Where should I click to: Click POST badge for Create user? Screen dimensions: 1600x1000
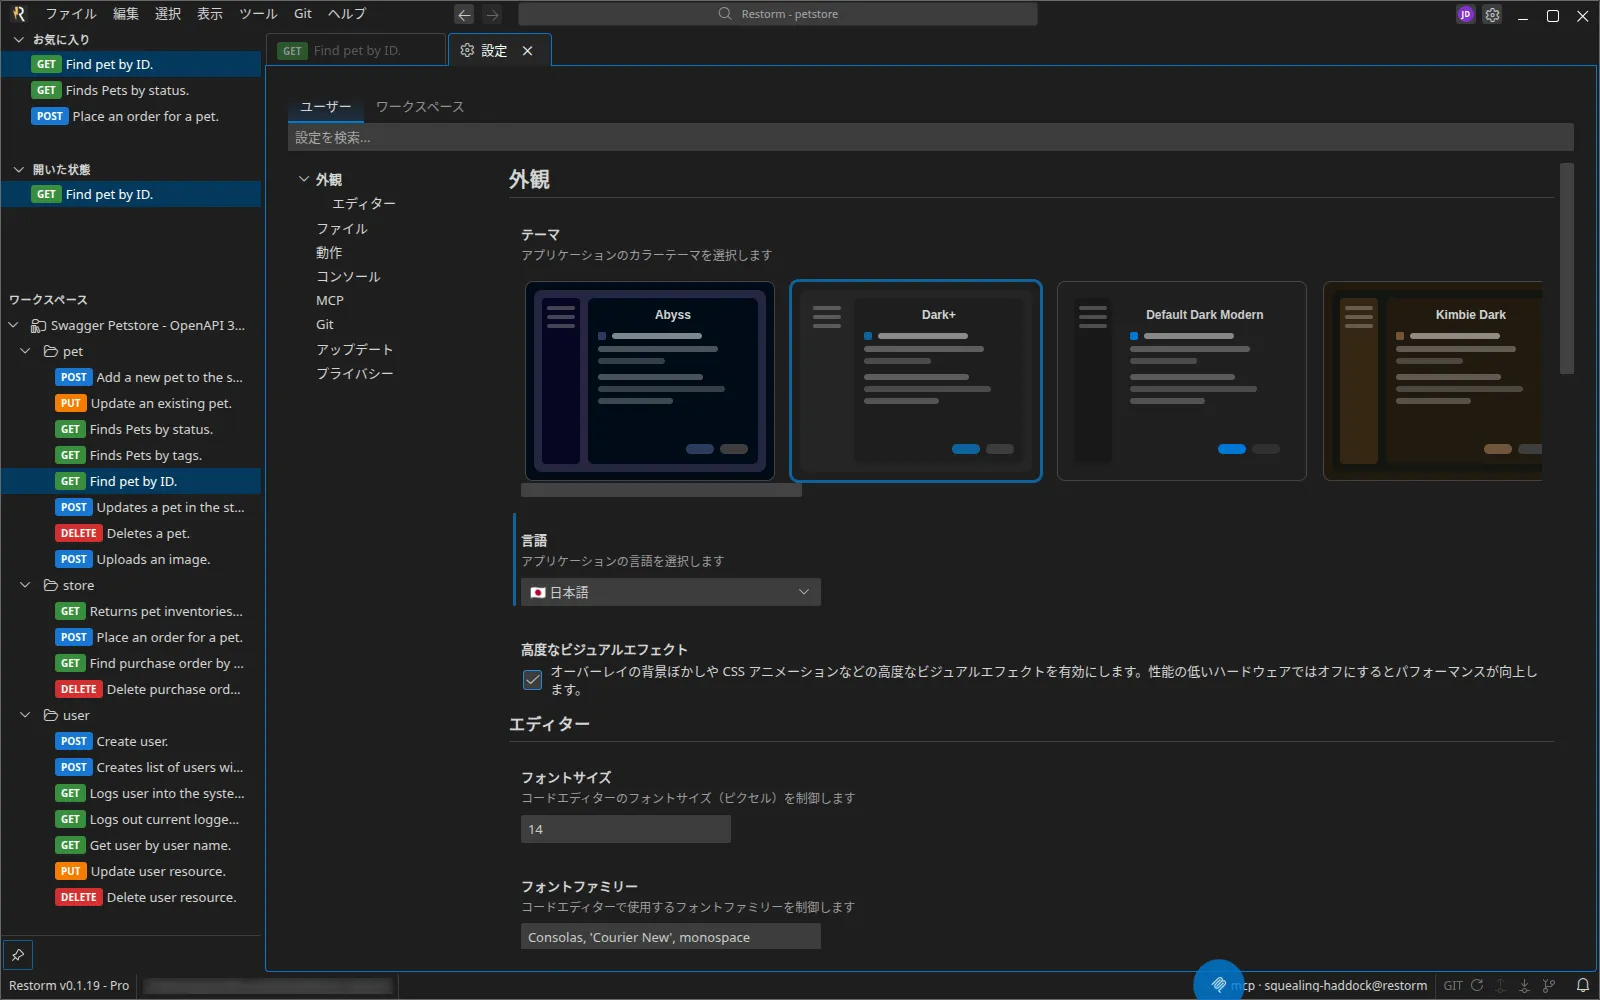(x=74, y=741)
